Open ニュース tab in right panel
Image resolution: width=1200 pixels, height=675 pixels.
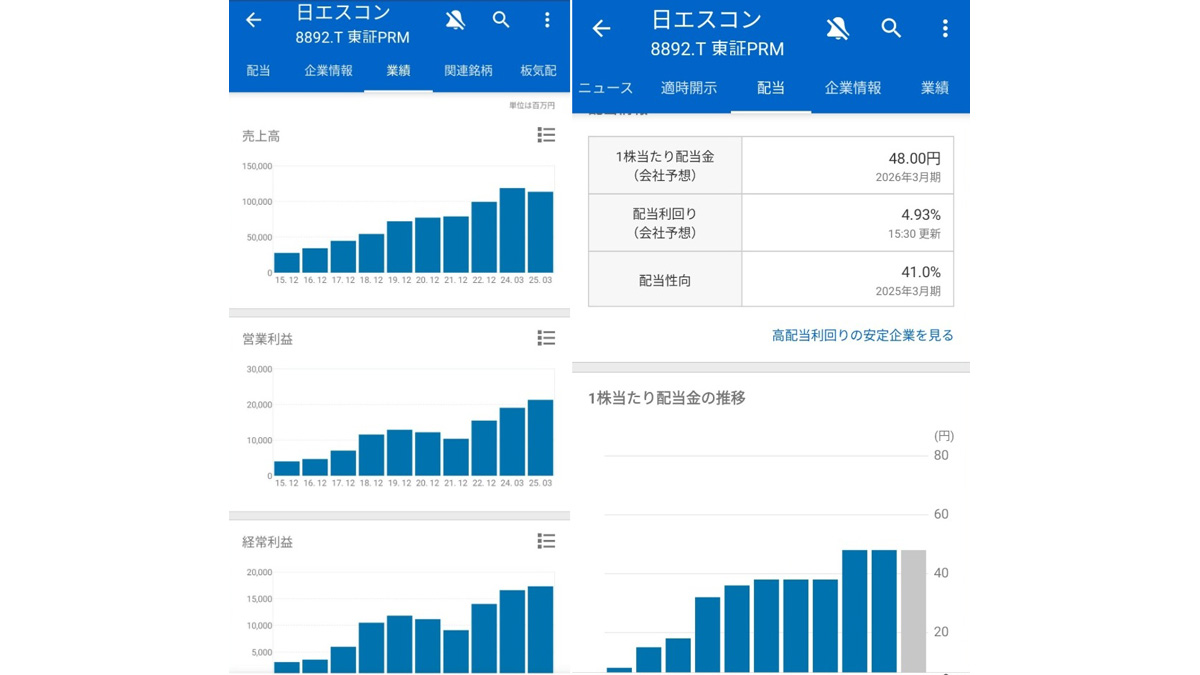pyautogui.click(x=606, y=88)
